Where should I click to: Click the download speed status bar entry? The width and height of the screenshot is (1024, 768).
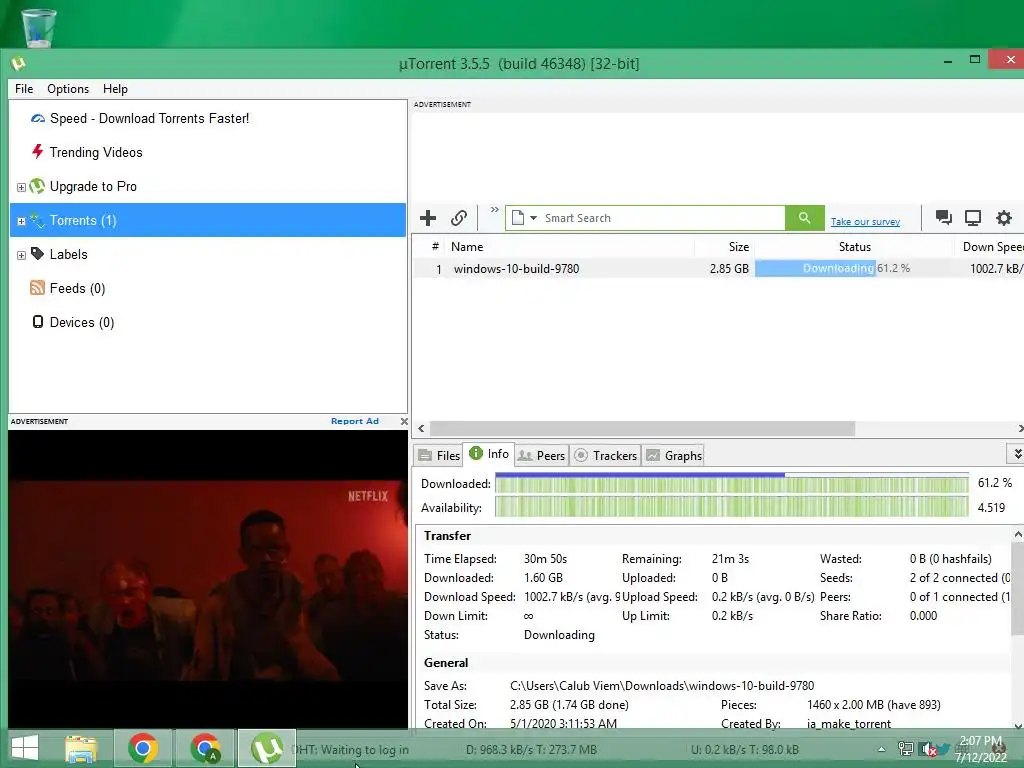coord(531,750)
